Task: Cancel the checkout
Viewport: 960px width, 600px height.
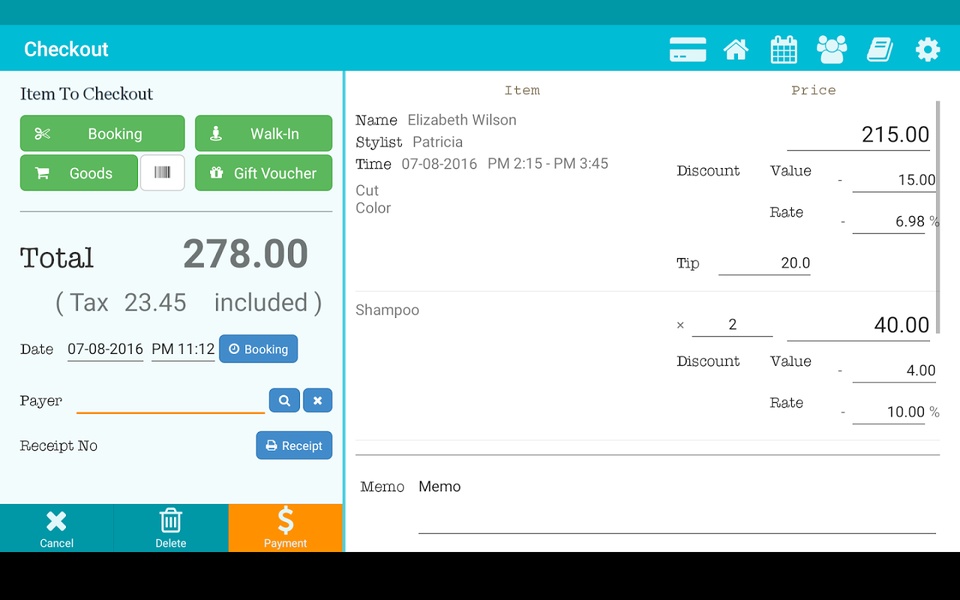Action: pyautogui.click(x=56, y=528)
